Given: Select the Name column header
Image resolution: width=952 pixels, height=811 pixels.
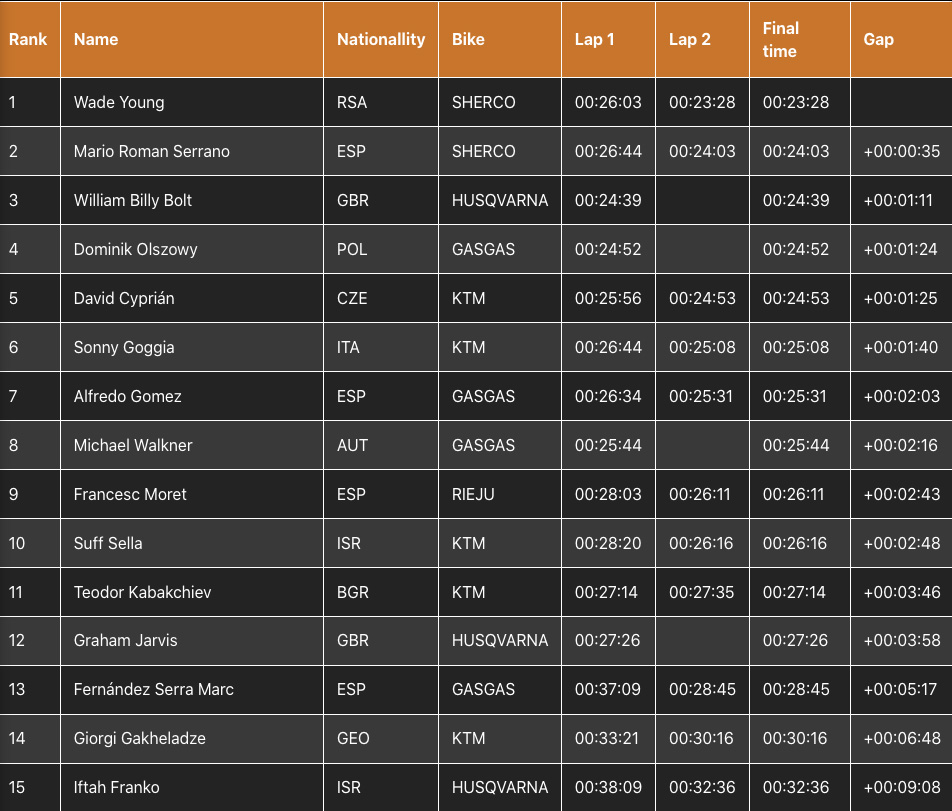Looking at the screenshot, I should pos(96,39).
